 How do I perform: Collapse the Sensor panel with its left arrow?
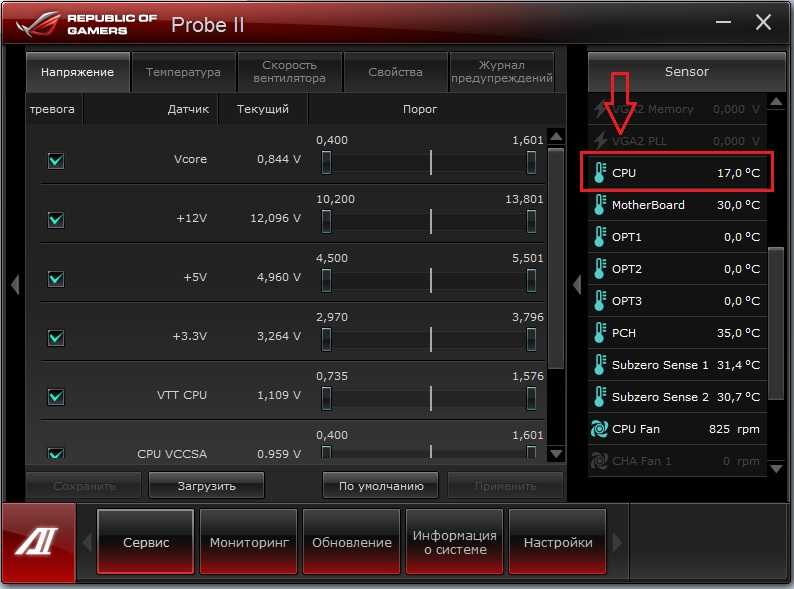[577, 285]
